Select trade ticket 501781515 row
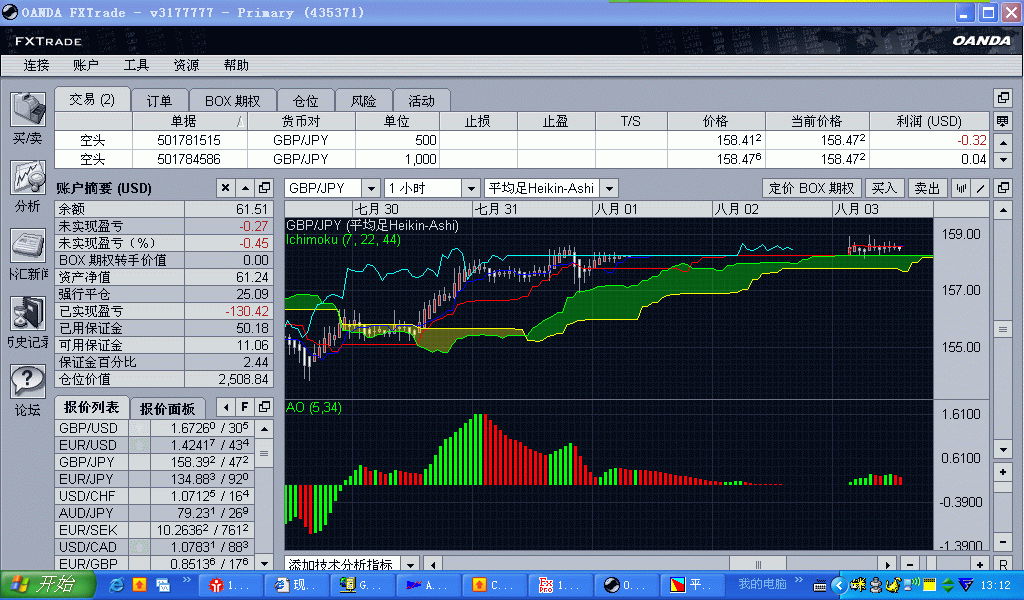Screen dimensions: 1024x600 (521, 140)
